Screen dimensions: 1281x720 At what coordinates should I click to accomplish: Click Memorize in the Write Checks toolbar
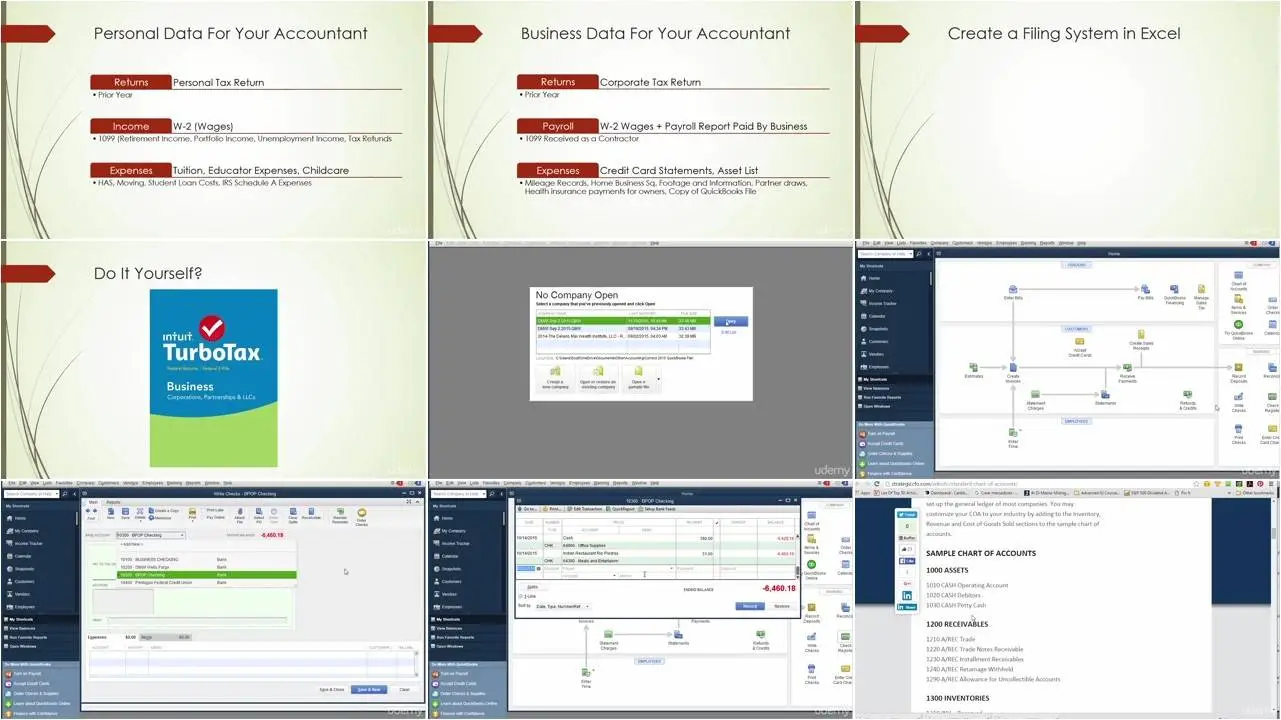click(x=162, y=518)
